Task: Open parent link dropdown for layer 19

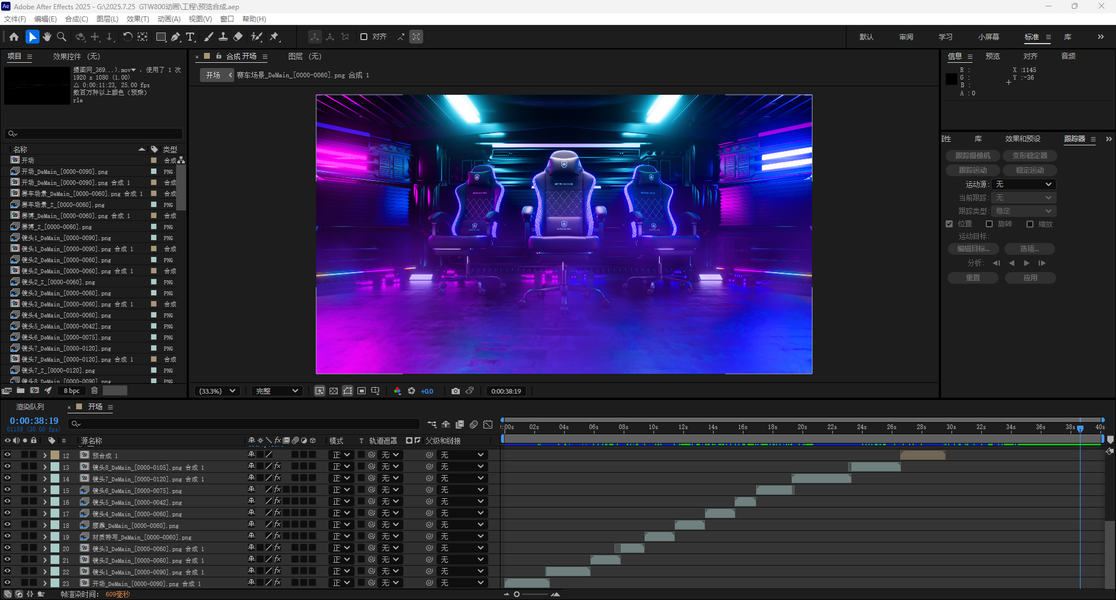Action: 462,537
